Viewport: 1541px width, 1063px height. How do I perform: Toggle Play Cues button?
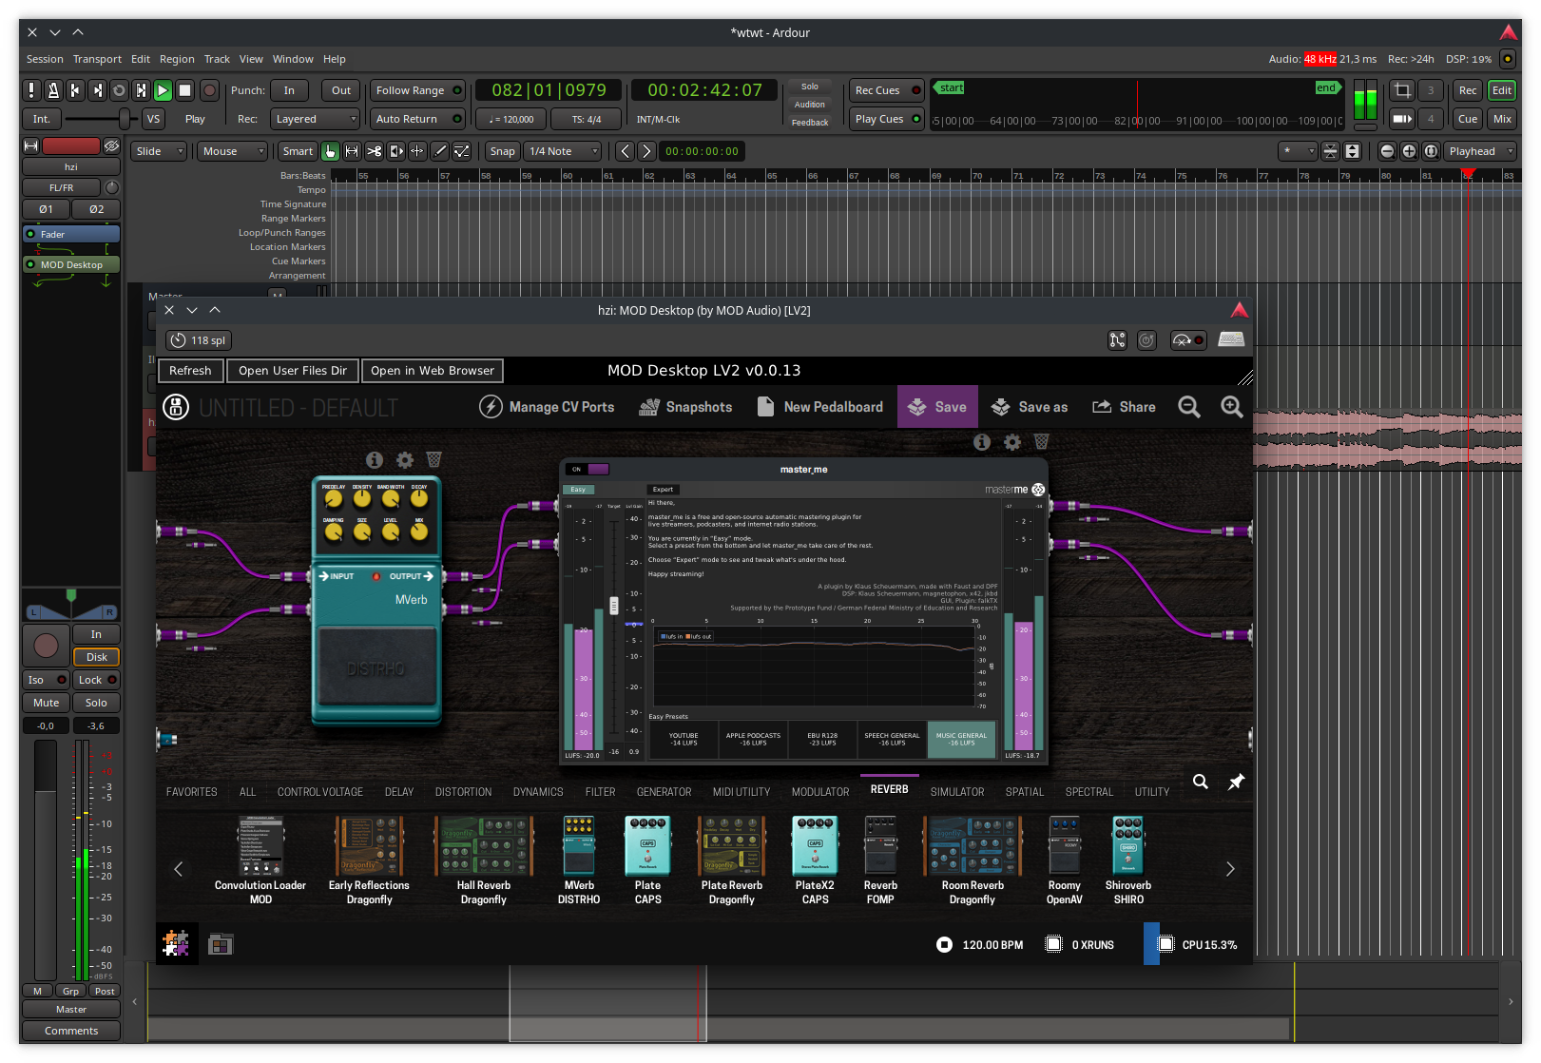point(887,119)
